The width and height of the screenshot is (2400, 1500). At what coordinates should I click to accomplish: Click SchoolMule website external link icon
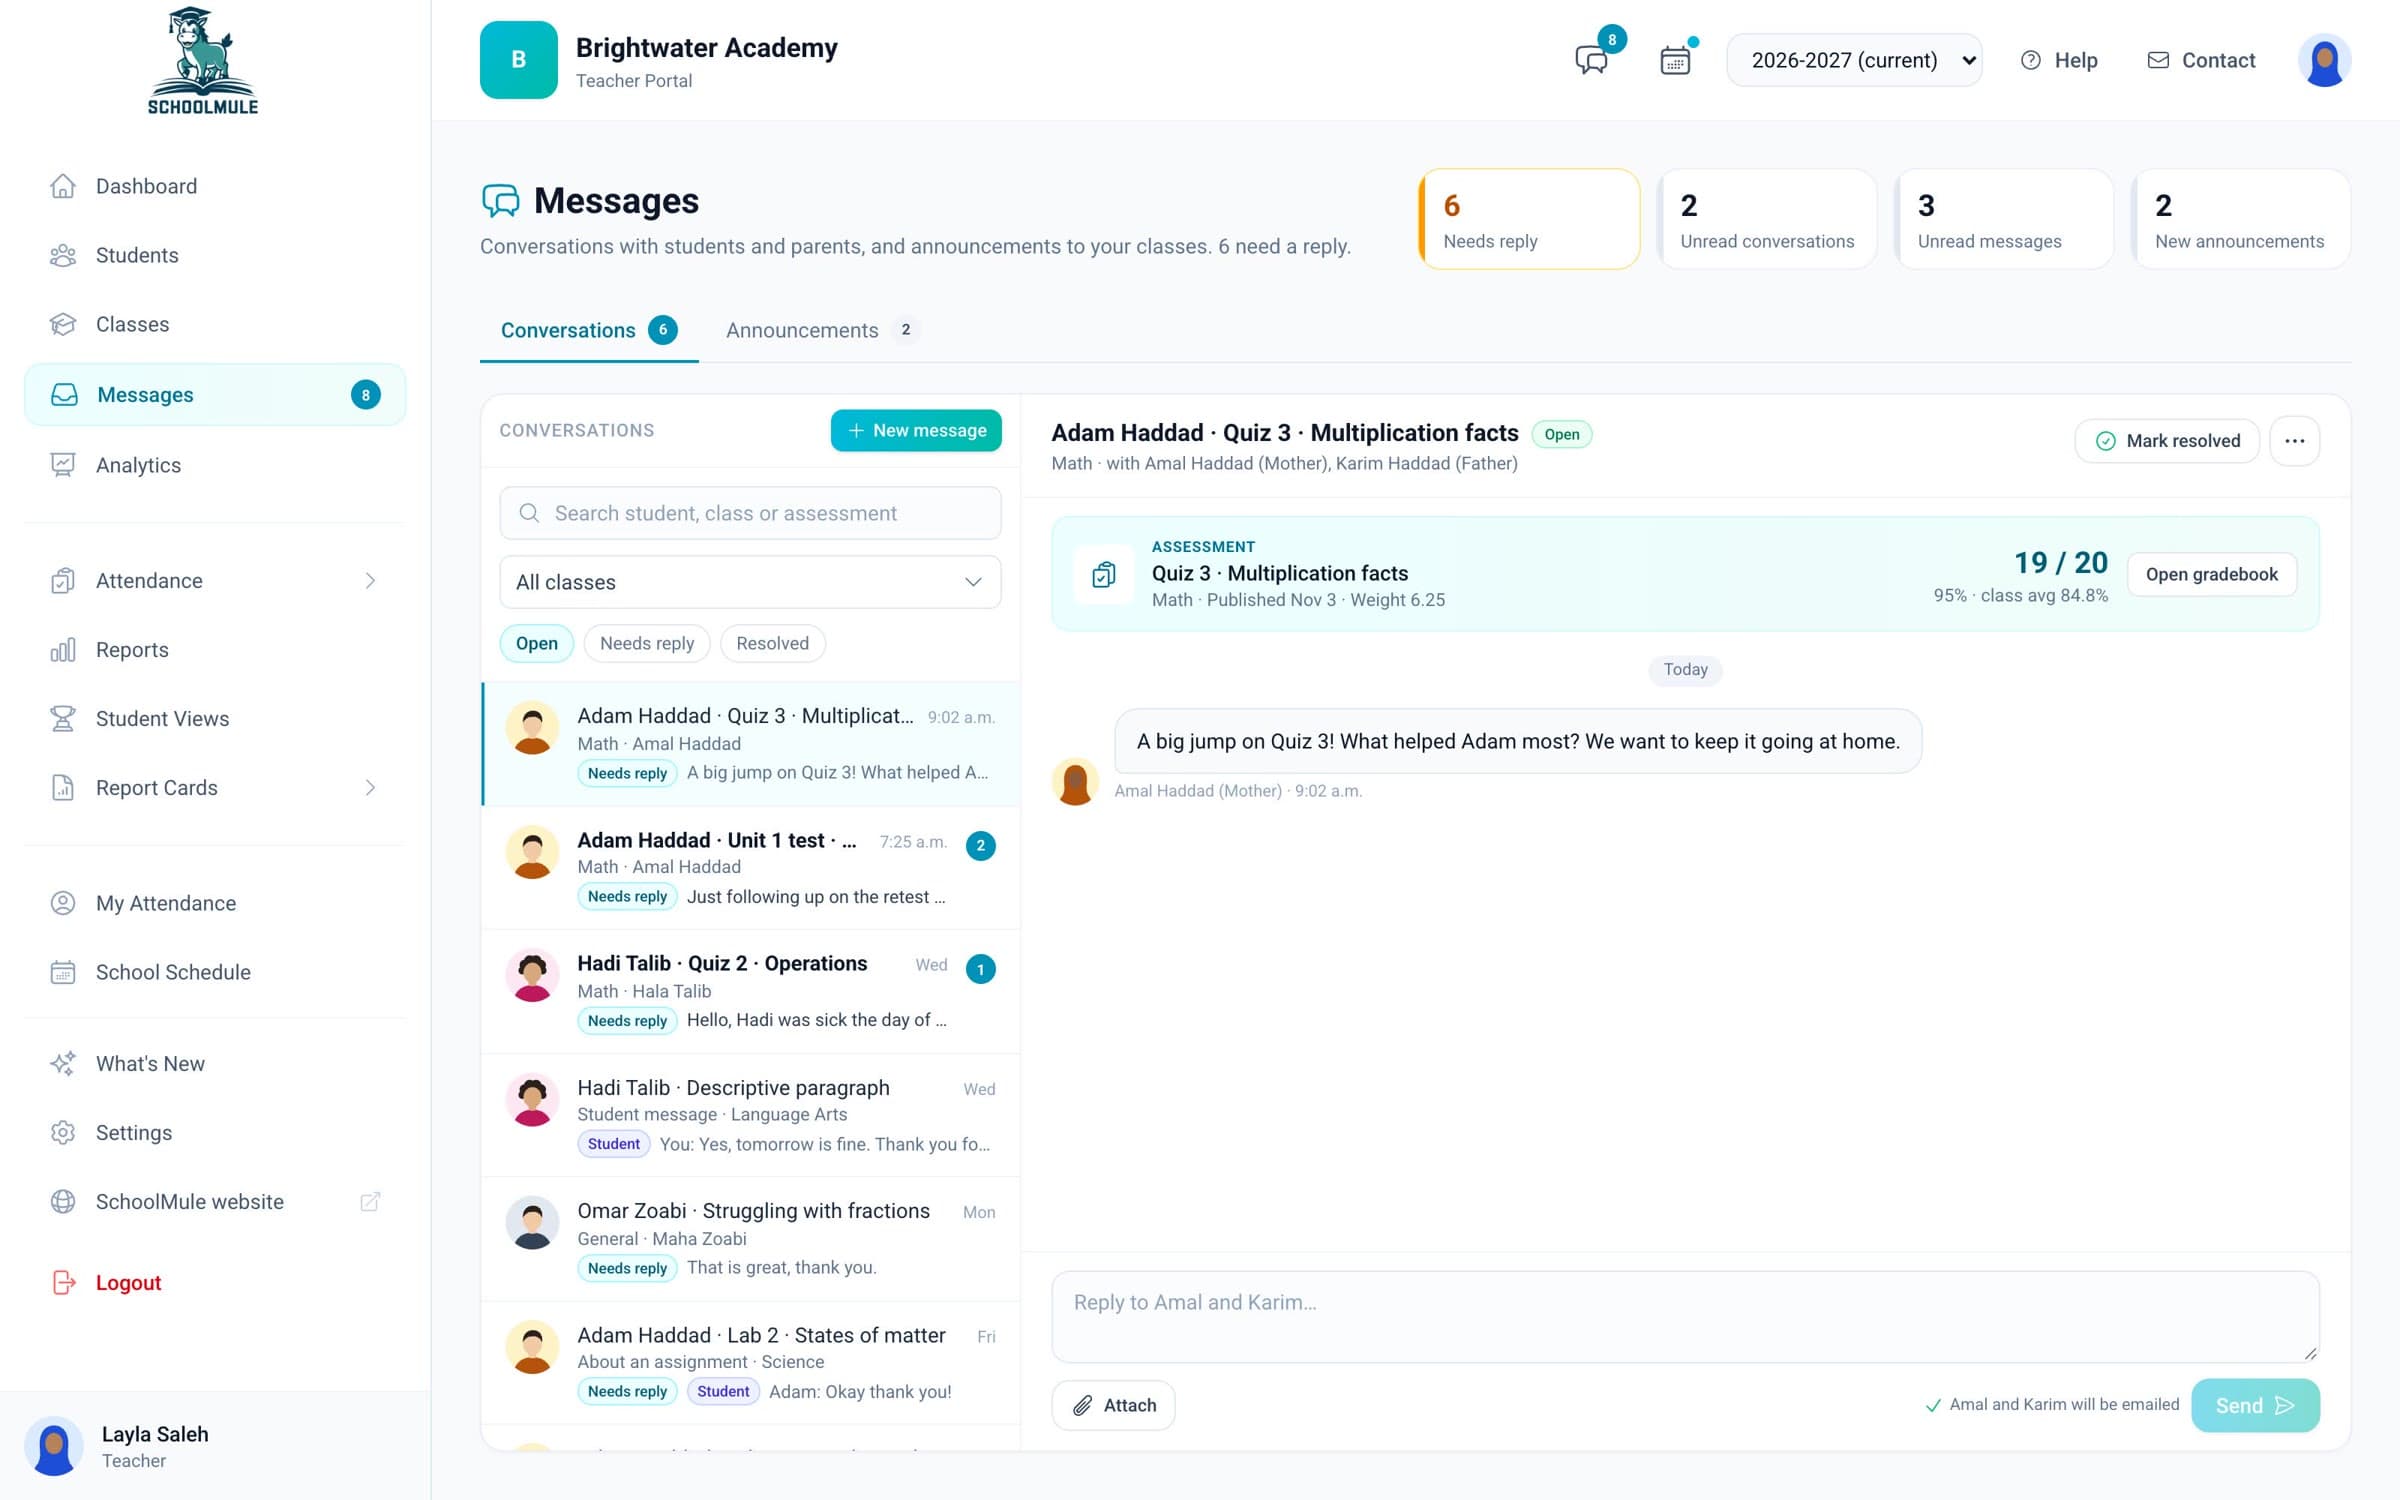pos(370,1202)
